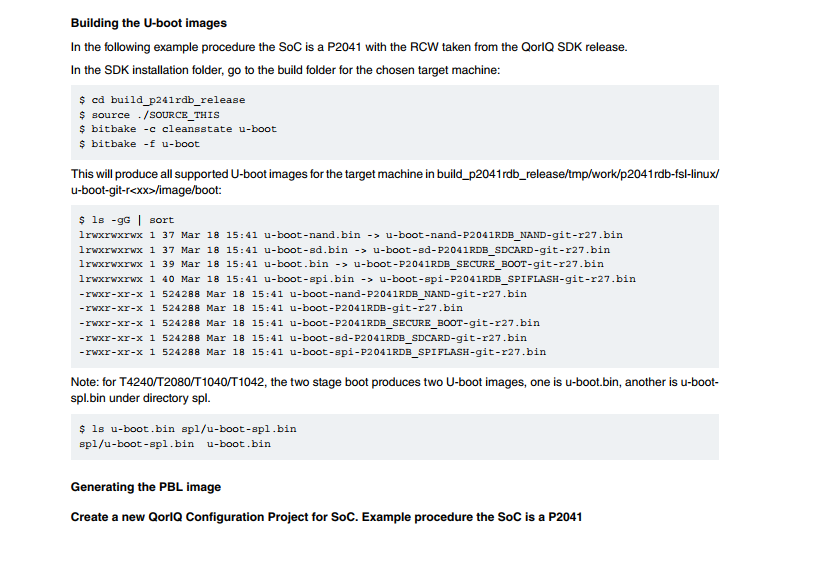Click the "cd build_p241rdb_release" command line
The image size is (813, 574).
(161, 100)
